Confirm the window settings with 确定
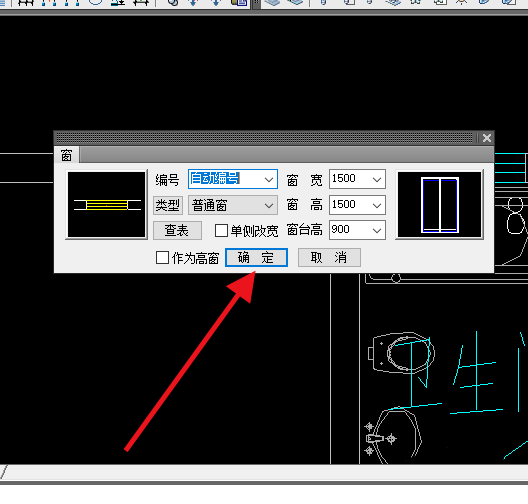 click(256, 258)
